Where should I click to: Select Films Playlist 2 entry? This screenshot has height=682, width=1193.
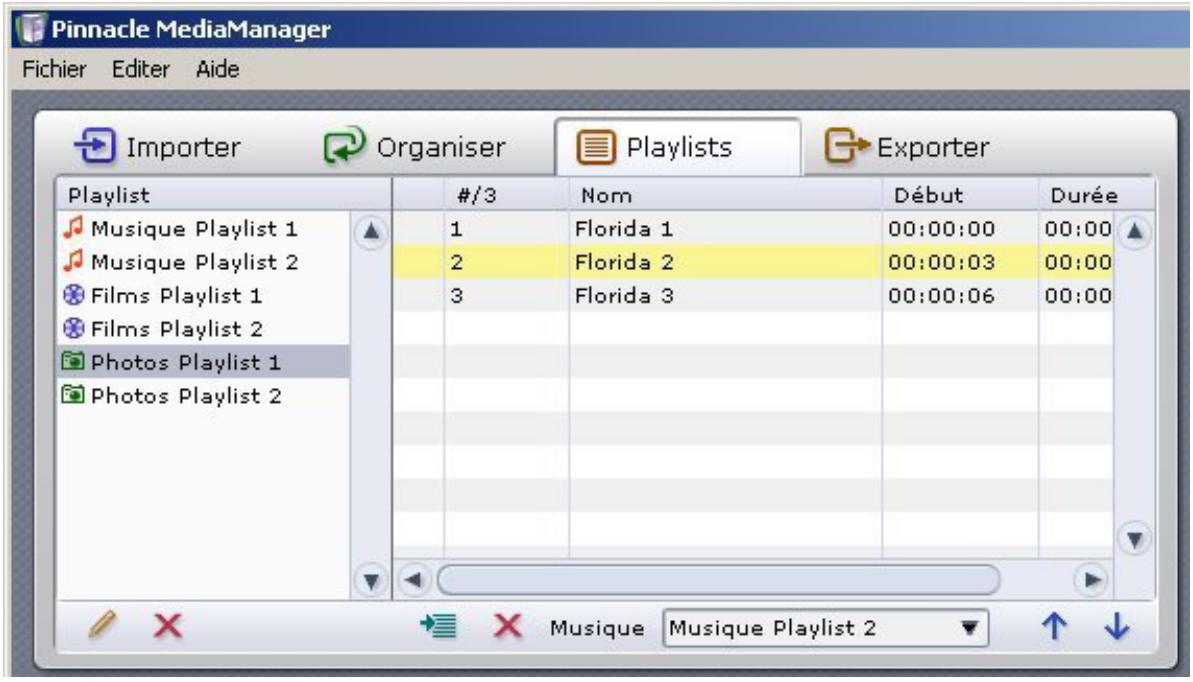[203, 329]
